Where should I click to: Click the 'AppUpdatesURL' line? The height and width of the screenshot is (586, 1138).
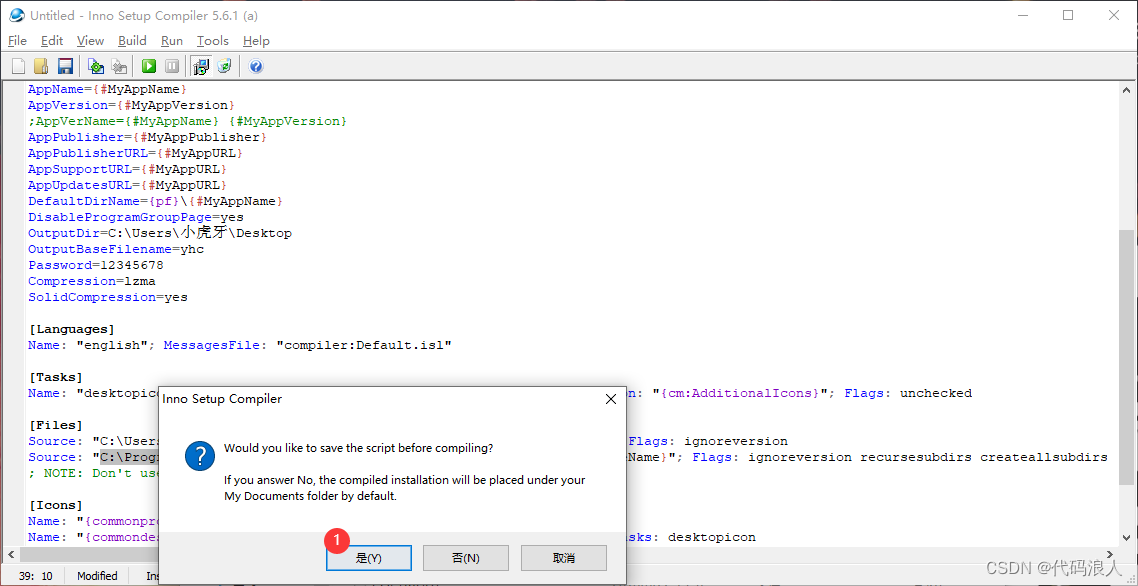tap(127, 185)
